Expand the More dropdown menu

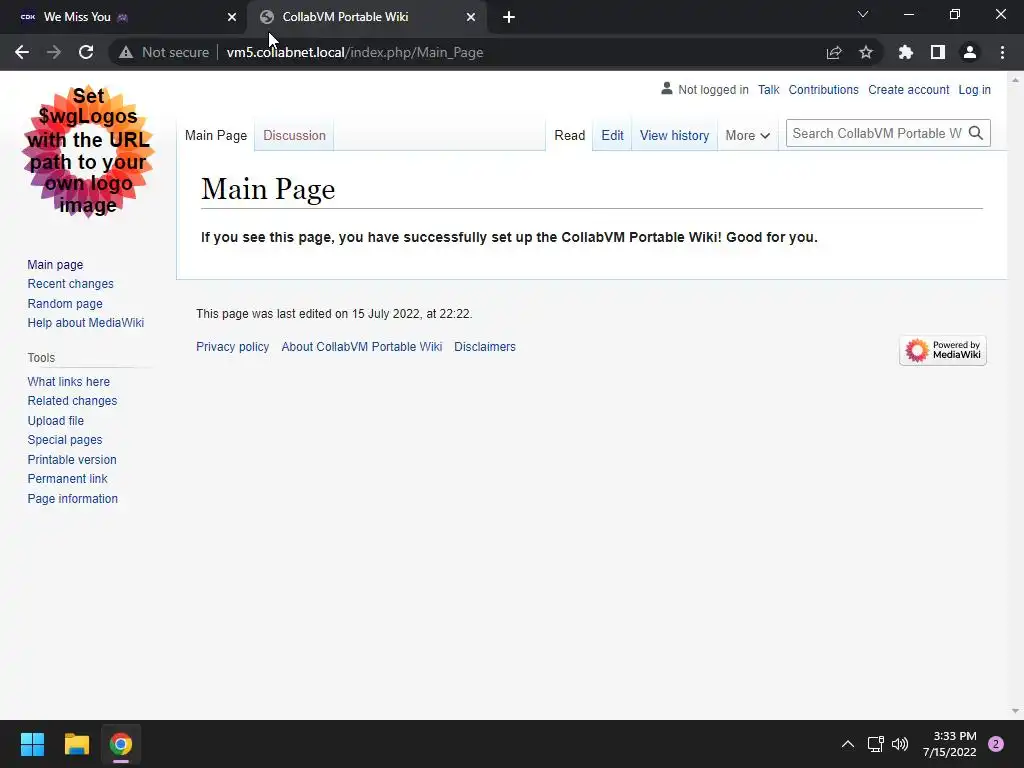click(x=748, y=135)
